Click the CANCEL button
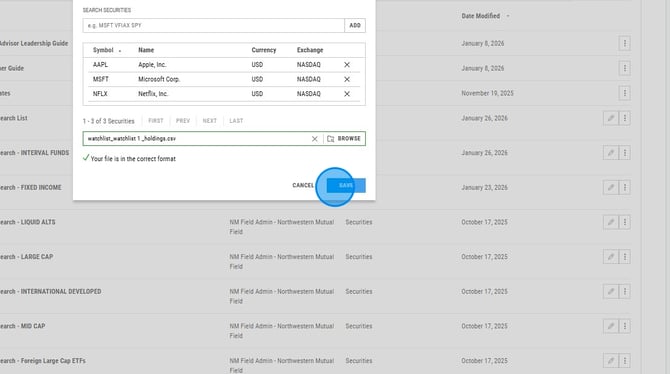Image resolution: width=670 pixels, height=374 pixels. point(303,185)
